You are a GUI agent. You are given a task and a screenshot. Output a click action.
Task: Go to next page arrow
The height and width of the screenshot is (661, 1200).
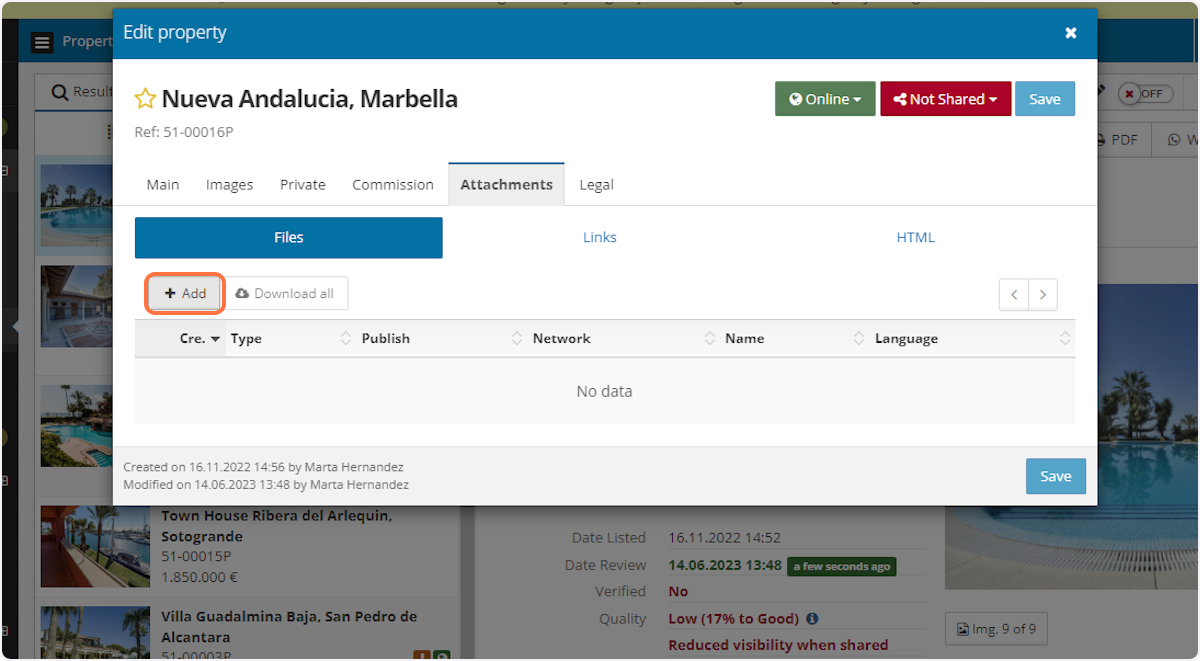click(1043, 294)
